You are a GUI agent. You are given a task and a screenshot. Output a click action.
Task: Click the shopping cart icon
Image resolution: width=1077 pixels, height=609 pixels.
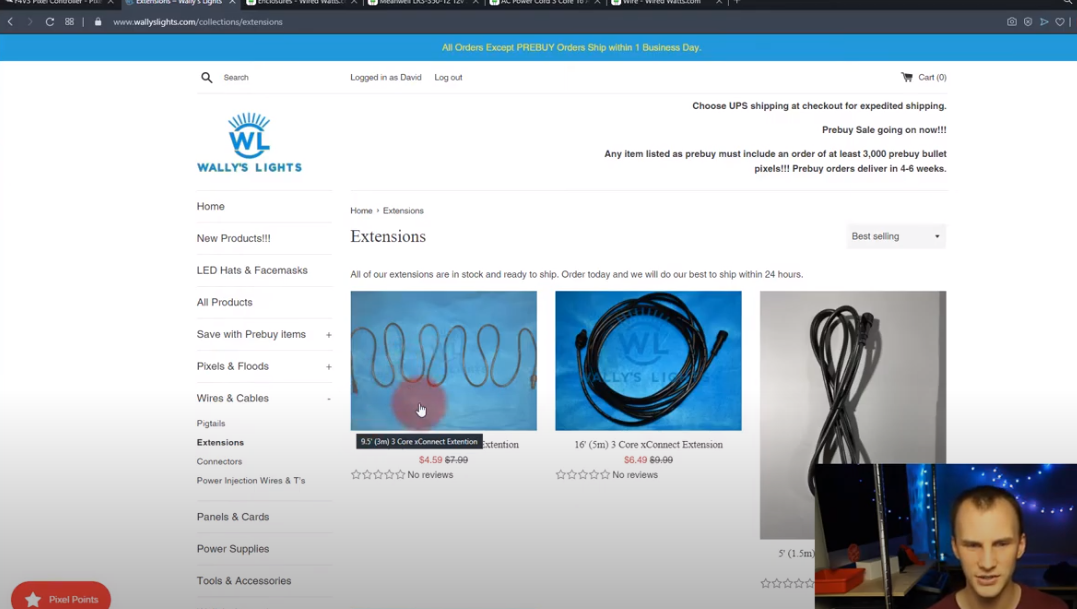pyautogui.click(x=907, y=77)
